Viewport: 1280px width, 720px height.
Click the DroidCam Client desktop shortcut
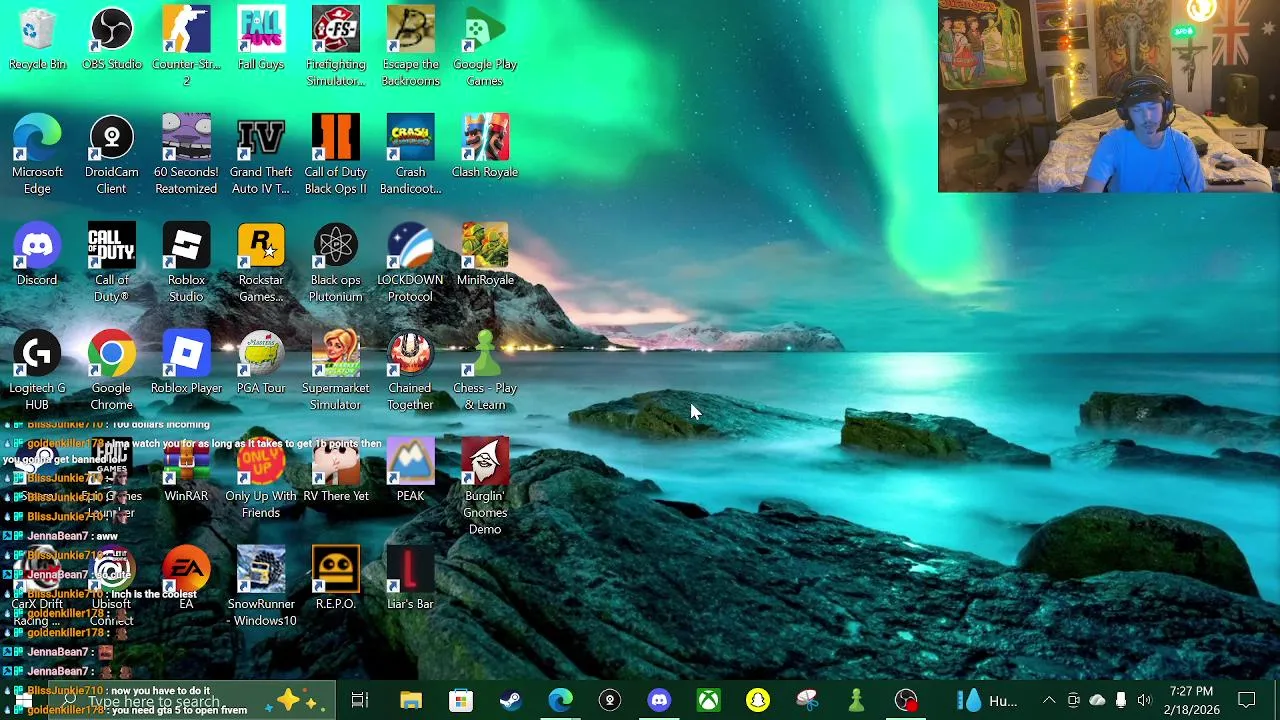111,155
